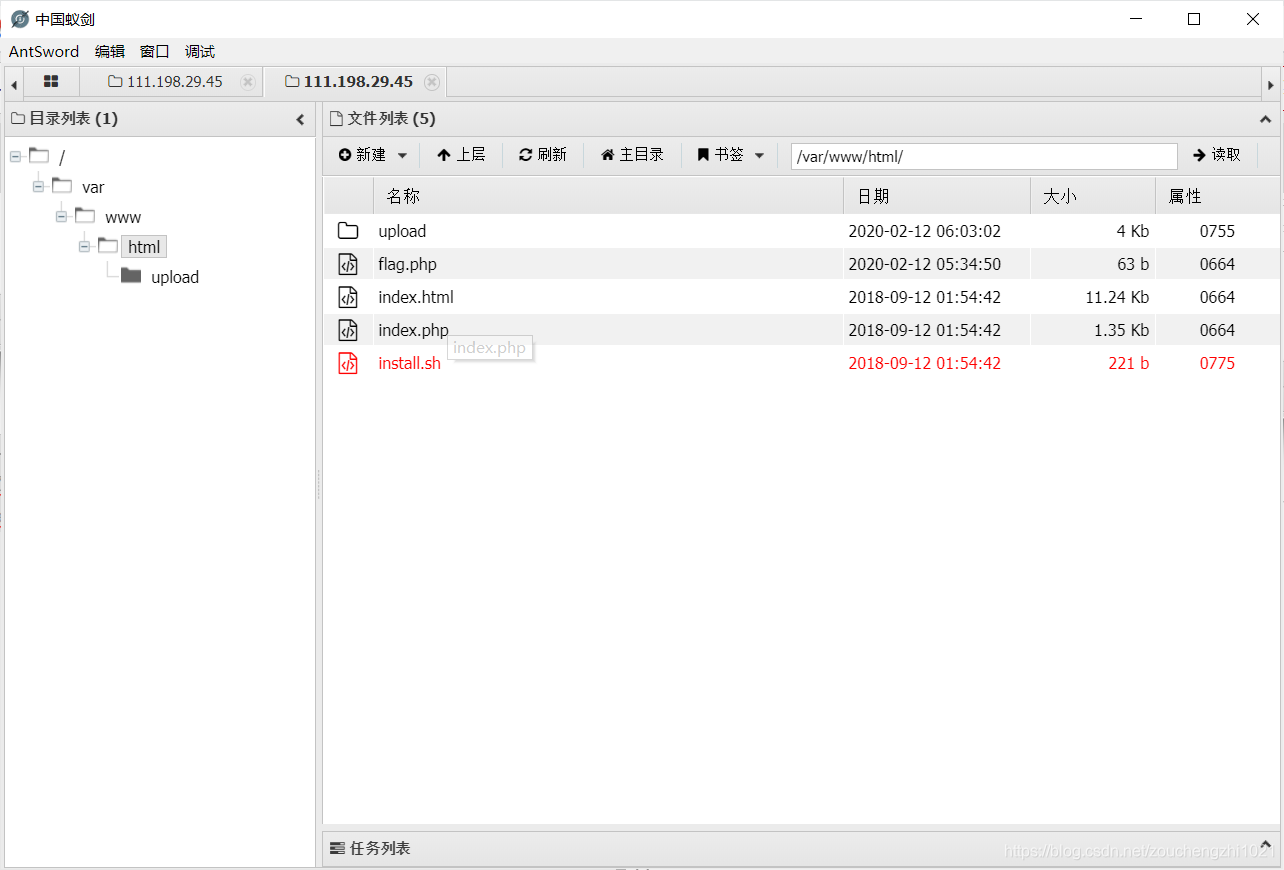1284x870 pixels.
Task: Click size 63 b of flag.php
Action: (x=1133, y=264)
